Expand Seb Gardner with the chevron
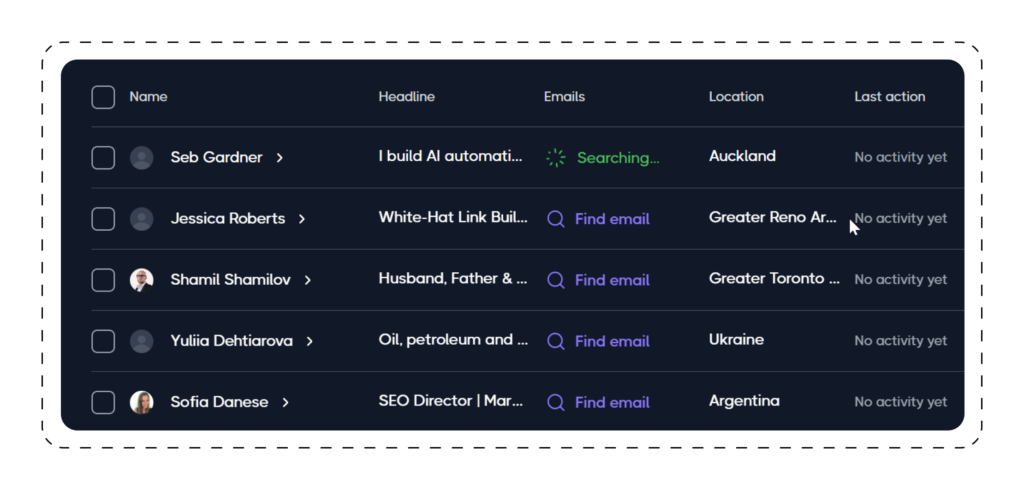 [x=280, y=158]
